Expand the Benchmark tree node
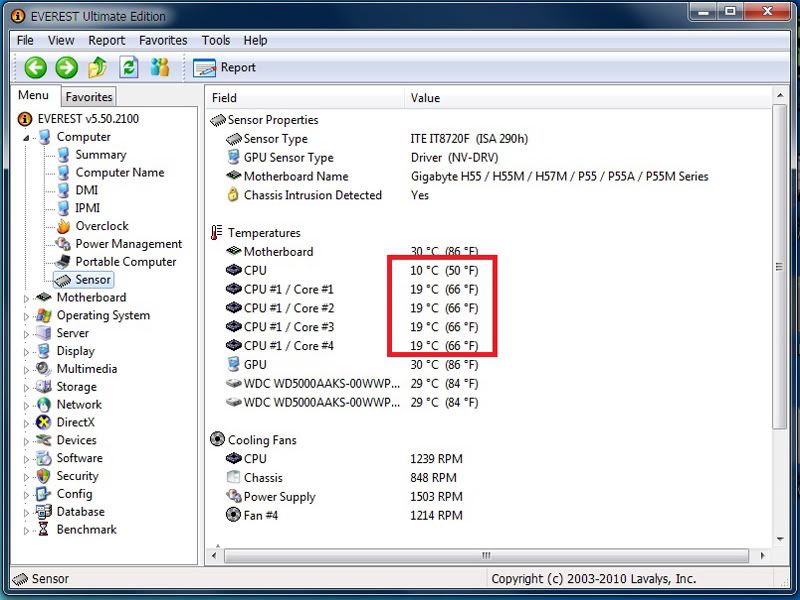Viewport: 800px width, 600px height. [26, 530]
